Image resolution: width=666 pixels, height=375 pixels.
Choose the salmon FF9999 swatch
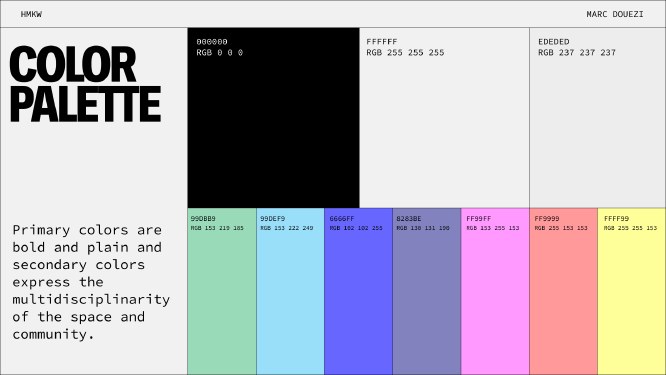[x=564, y=291]
